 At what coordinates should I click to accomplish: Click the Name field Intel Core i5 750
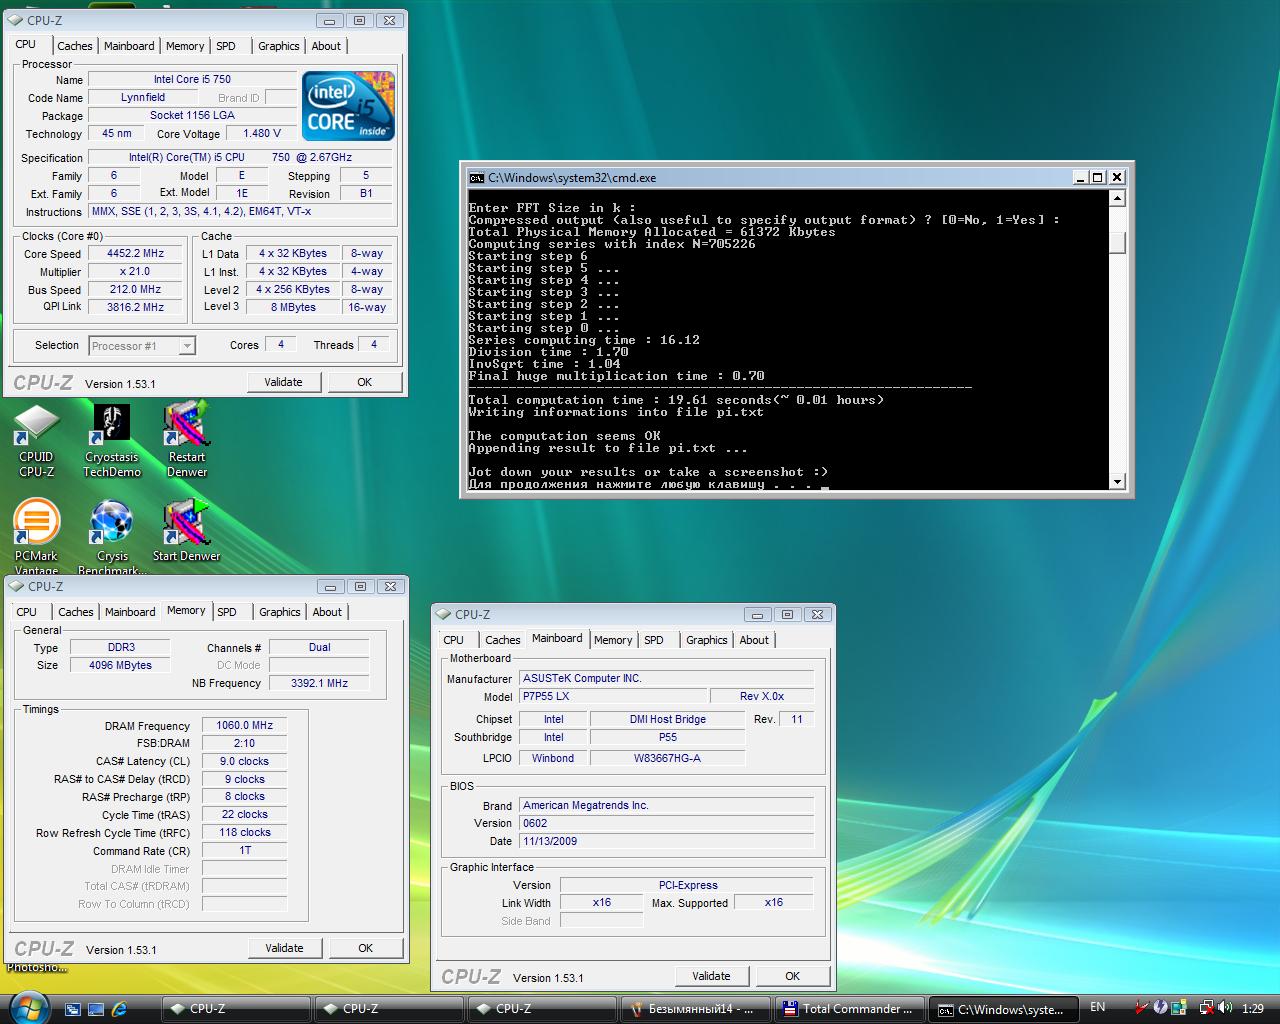[x=192, y=80]
